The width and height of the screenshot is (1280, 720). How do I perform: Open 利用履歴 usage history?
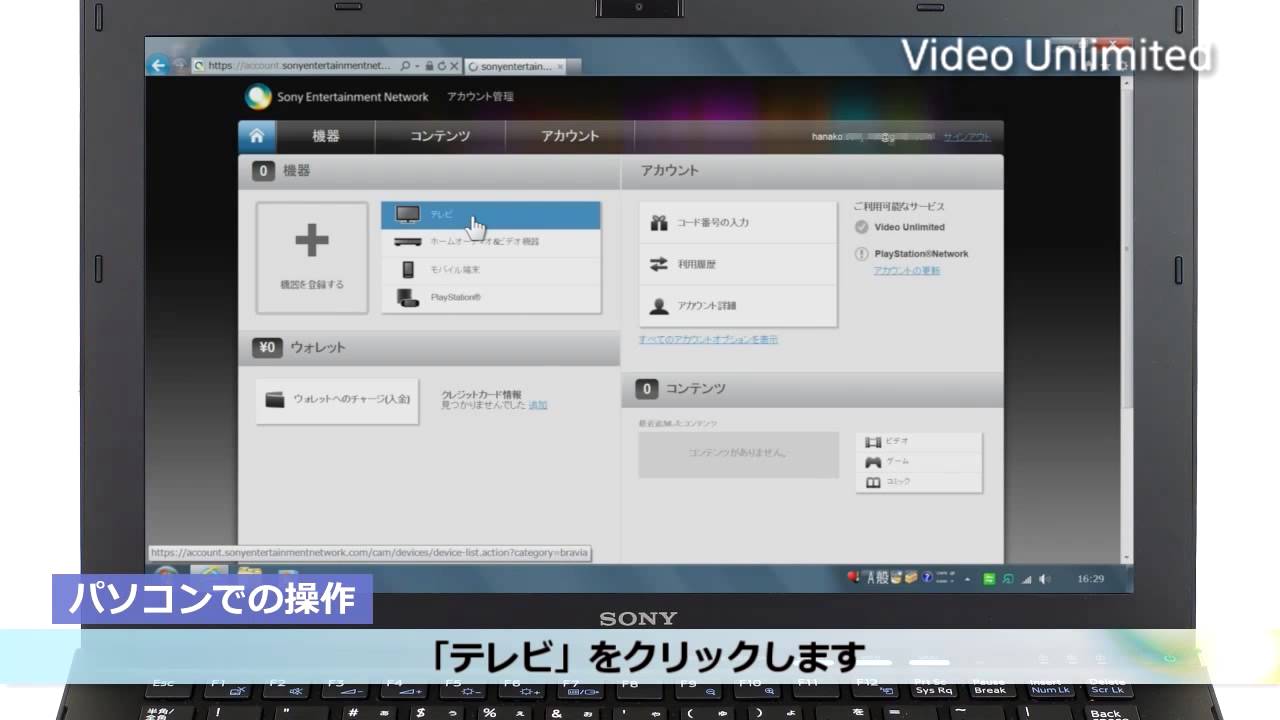click(738, 264)
